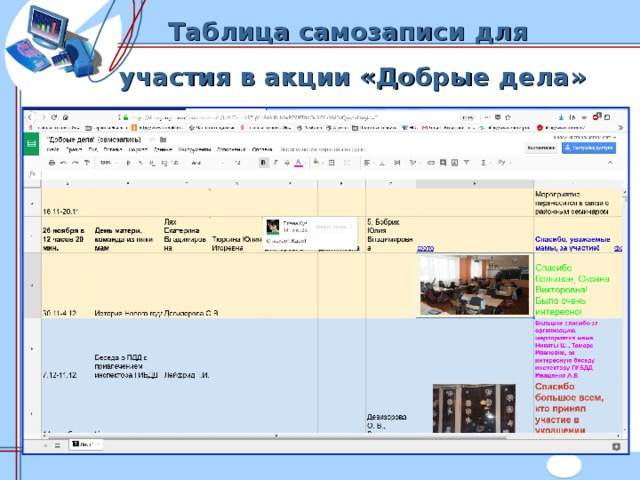The height and width of the screenshot is (480, 640).
Task: Open the account email dropdown
Action: (x=584, y=137)
